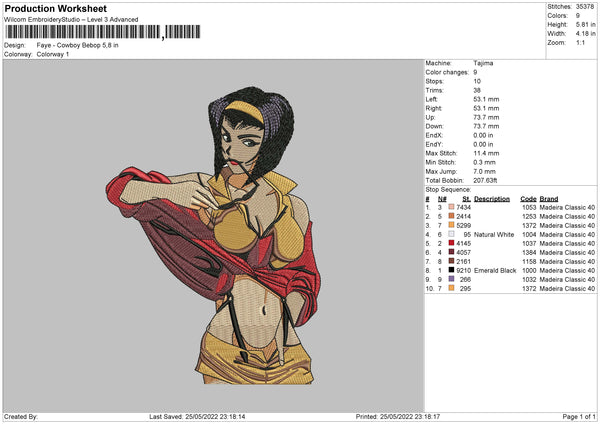Click the 'EndX:' label
Image resolution: width=600 pixels, height=424 pixels.
pyautogui.click(x=434, y=135)
